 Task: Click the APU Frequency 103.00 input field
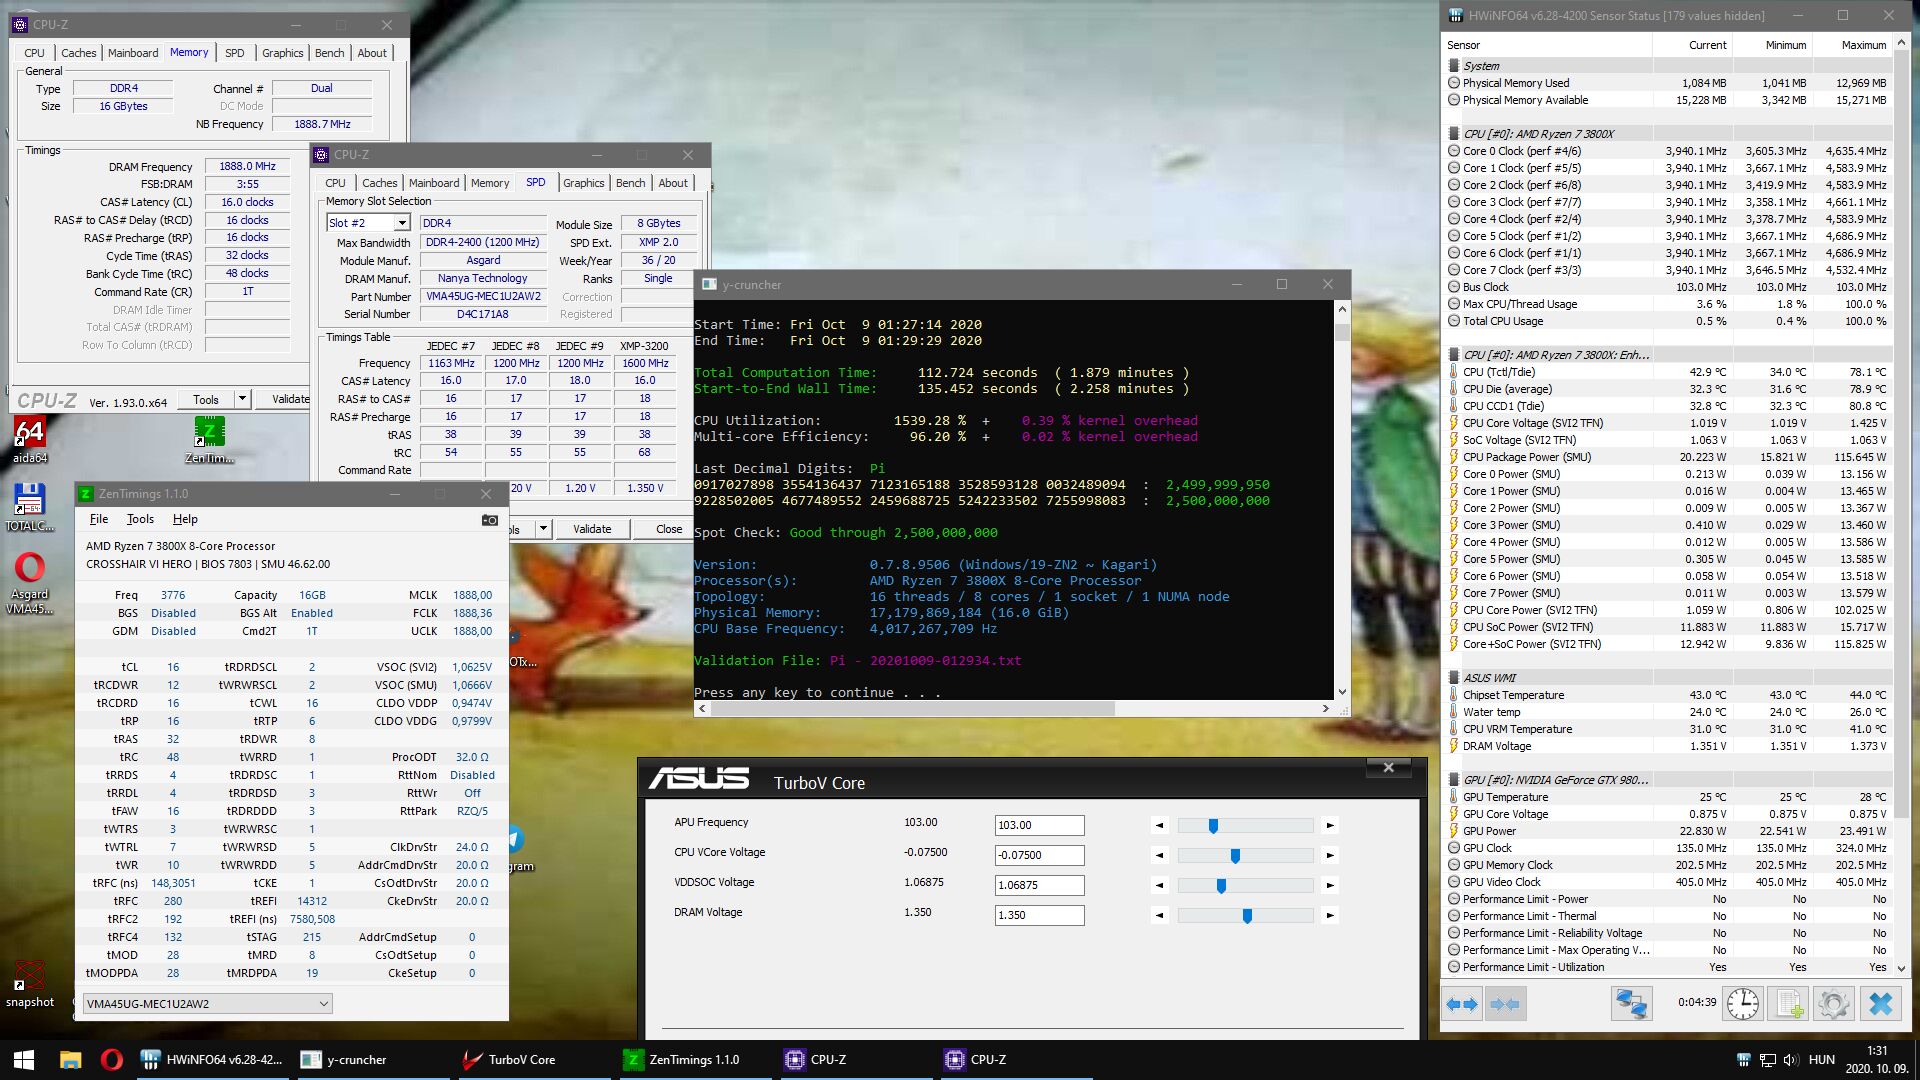tap(1039, 825)
